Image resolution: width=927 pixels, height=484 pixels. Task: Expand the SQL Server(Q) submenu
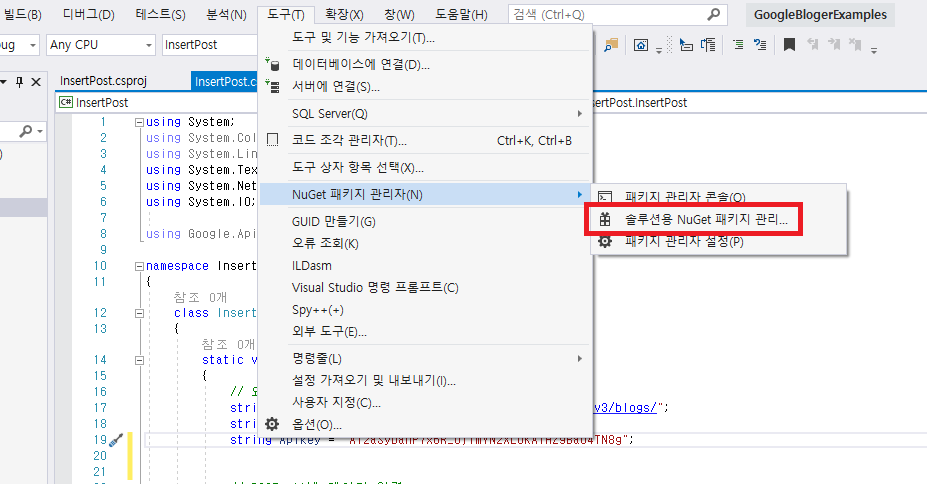pyautogui.click(x=426, y=113)
